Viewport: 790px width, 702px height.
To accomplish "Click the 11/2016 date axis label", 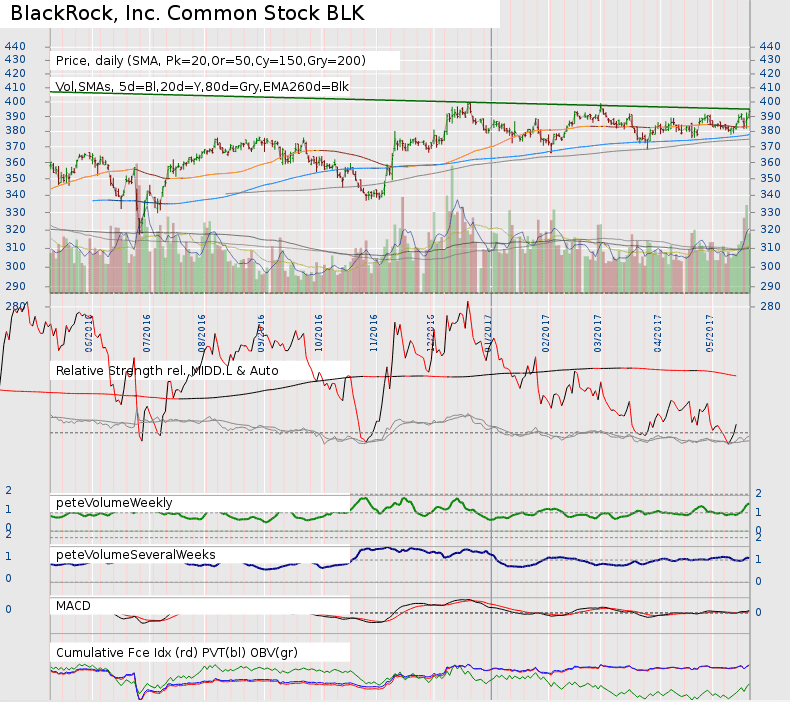I will [x=373, y=334].
